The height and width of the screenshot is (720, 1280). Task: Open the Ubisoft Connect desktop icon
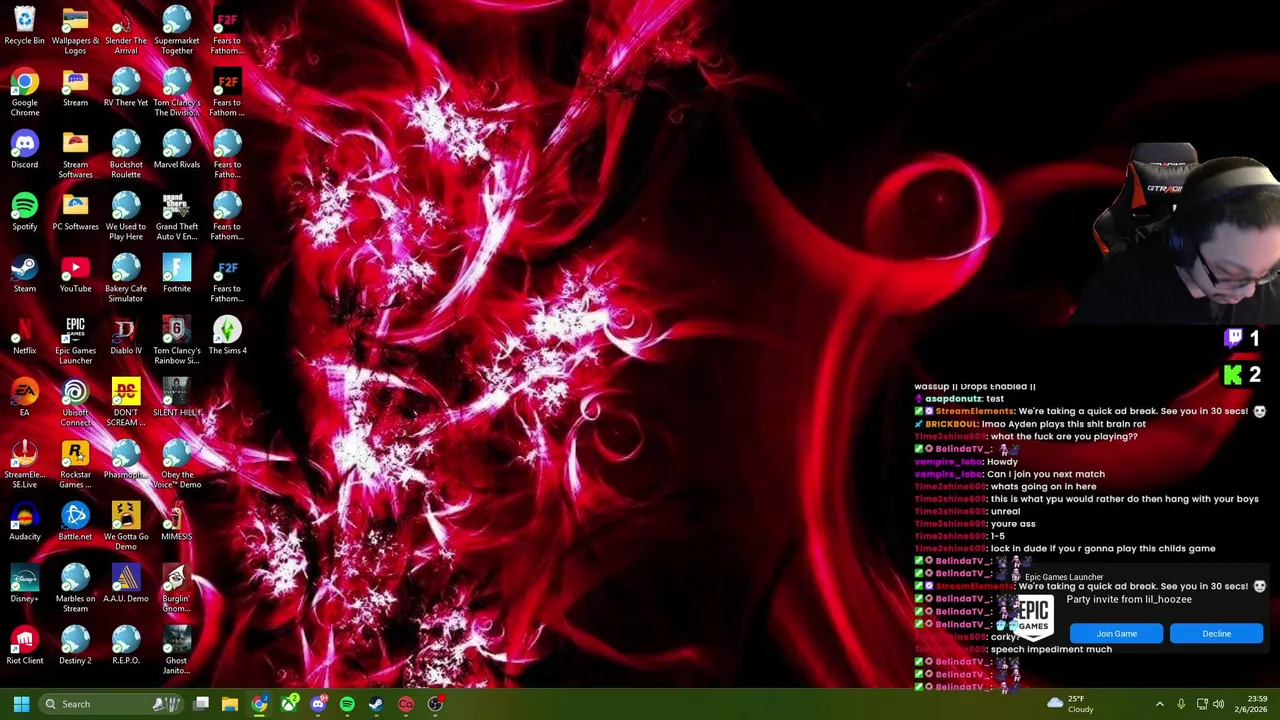click(x=75, y=403)
